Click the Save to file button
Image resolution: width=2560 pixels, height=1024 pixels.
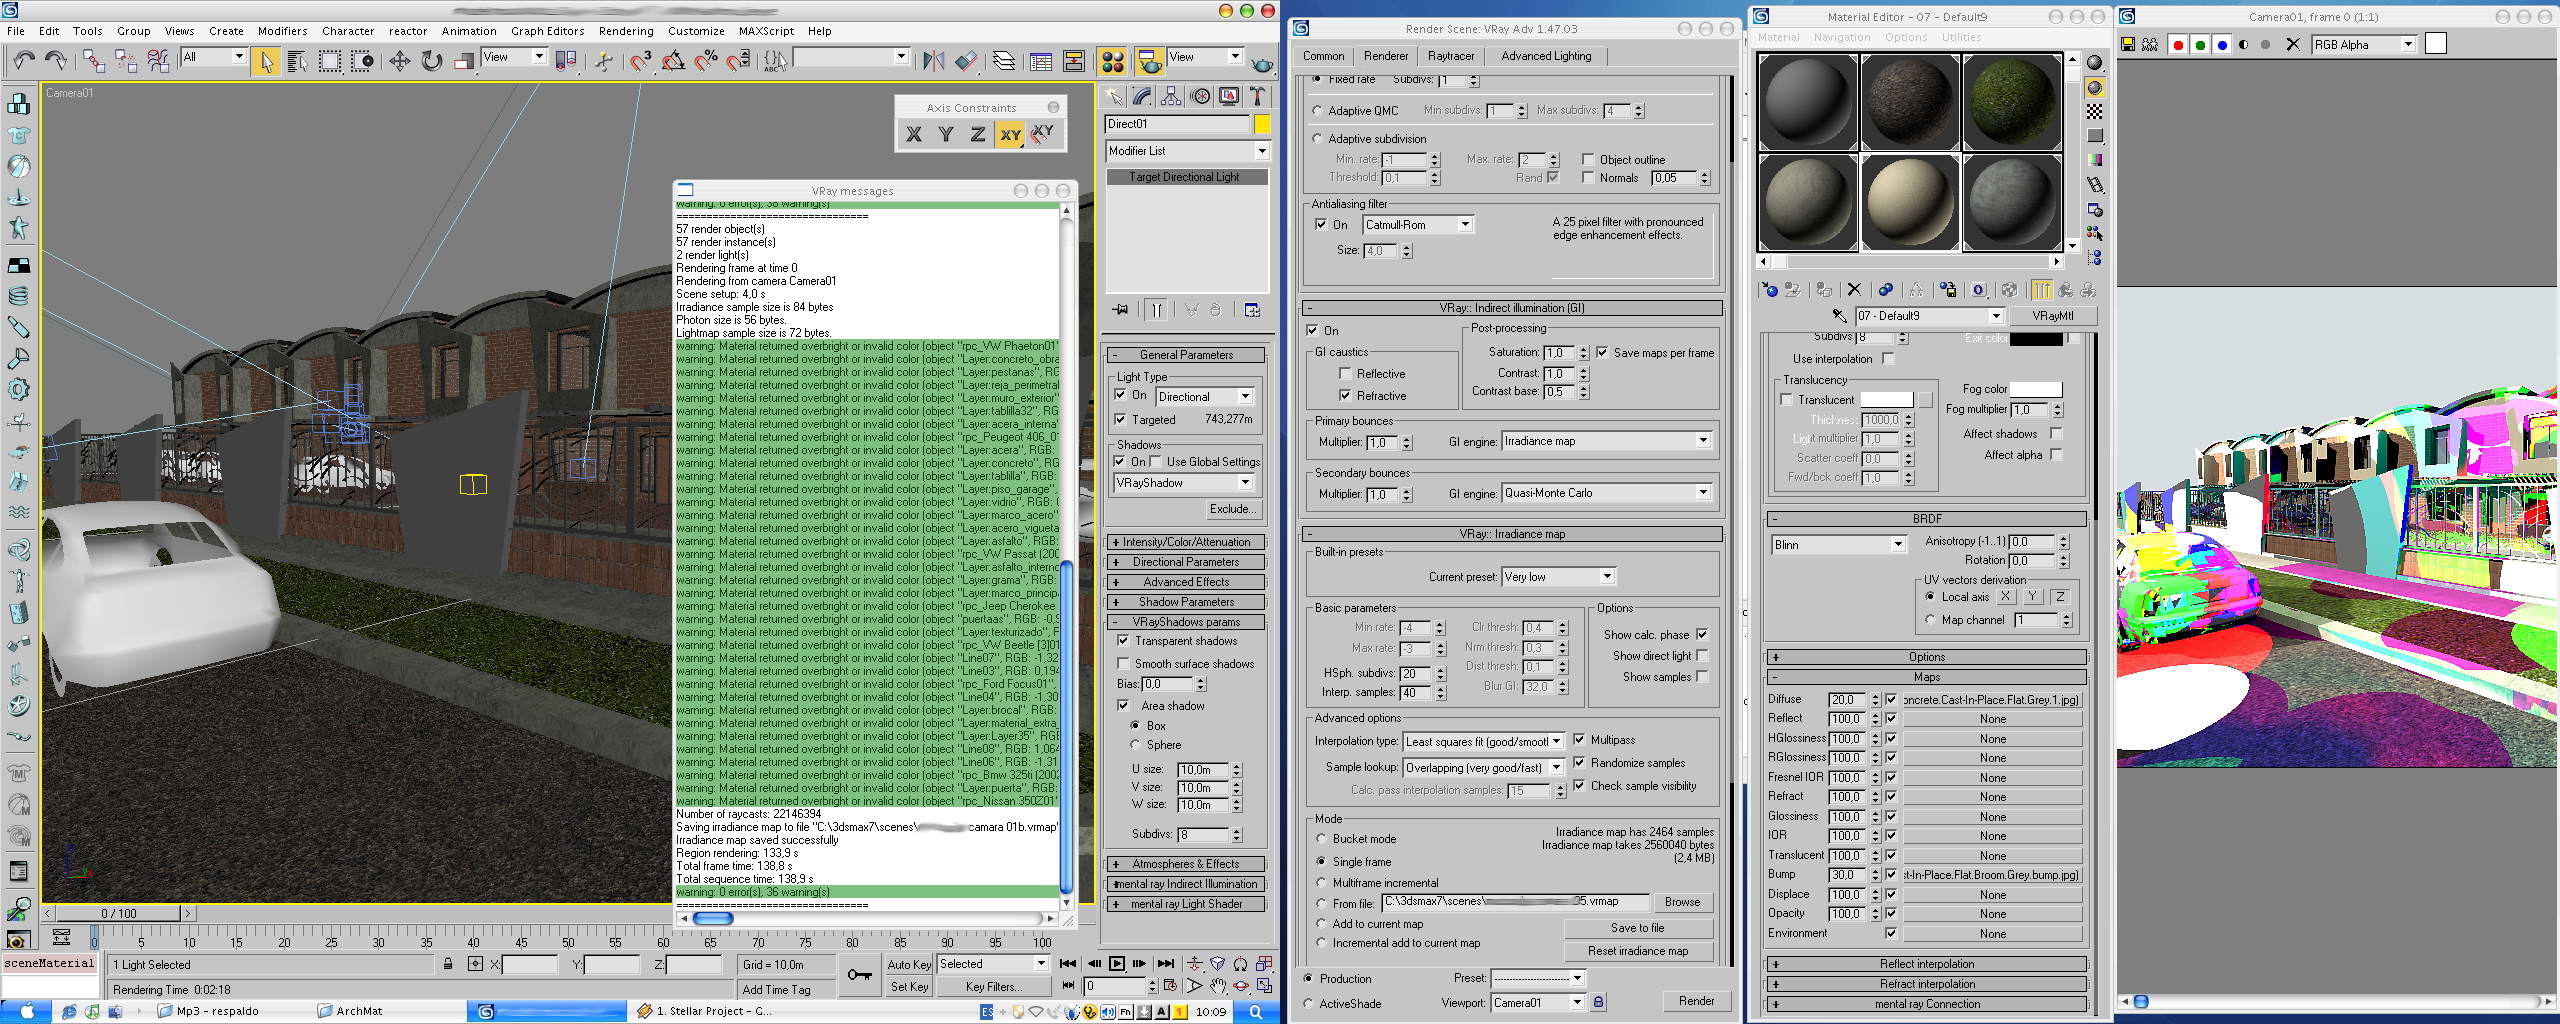1637,928
